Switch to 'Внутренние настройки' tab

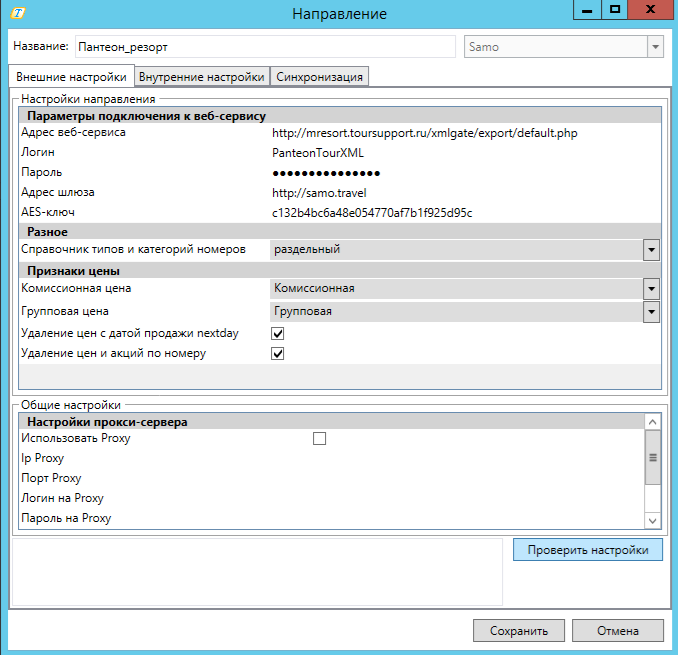(x=203, y=77)
